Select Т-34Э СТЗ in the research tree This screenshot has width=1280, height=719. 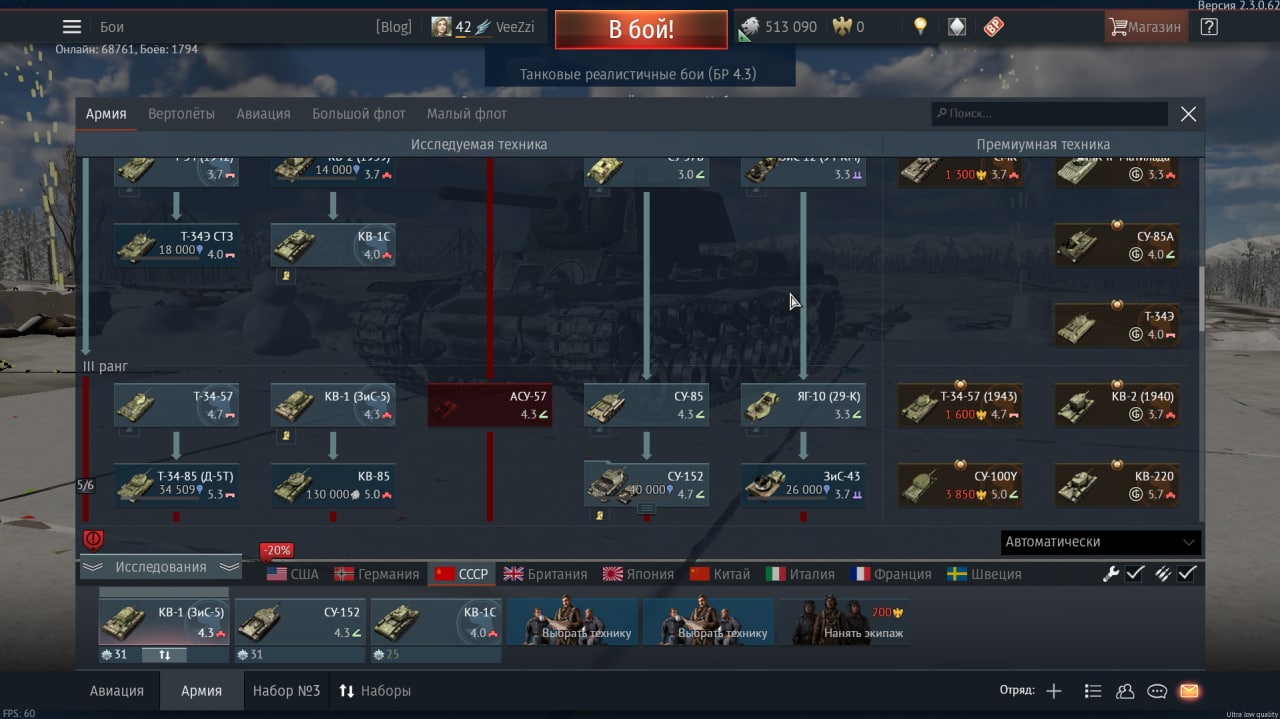(x=176, y=245)
